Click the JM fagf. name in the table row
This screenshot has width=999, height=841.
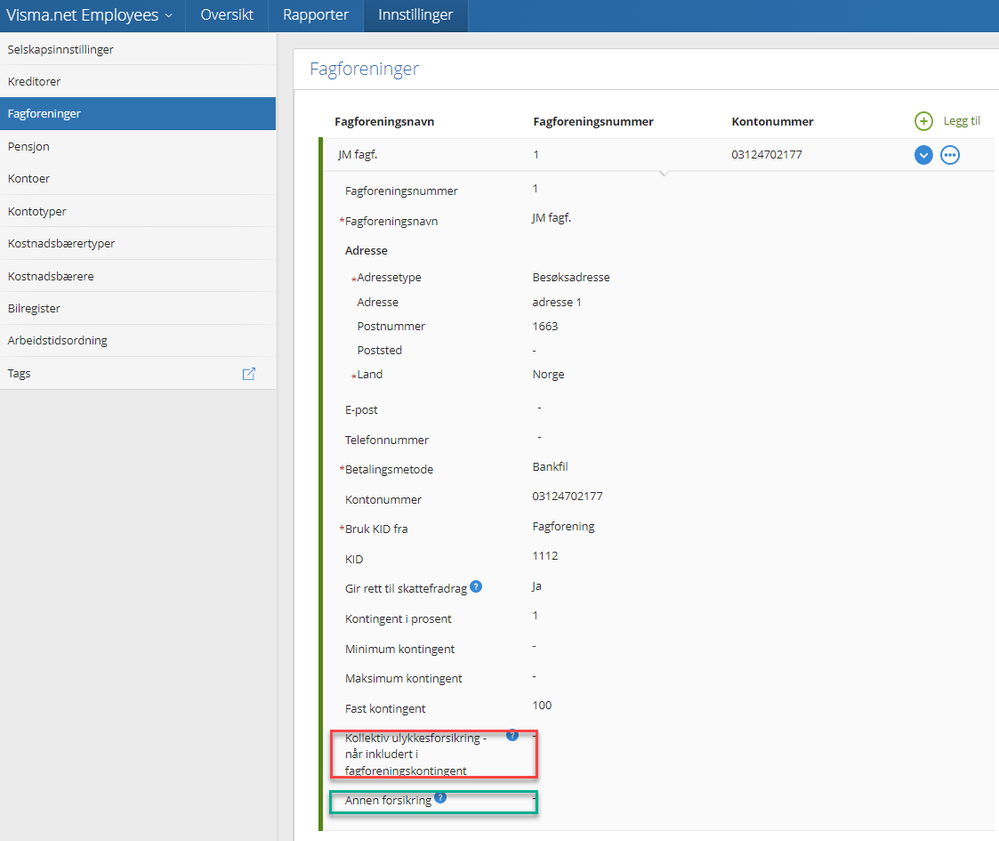357,155
